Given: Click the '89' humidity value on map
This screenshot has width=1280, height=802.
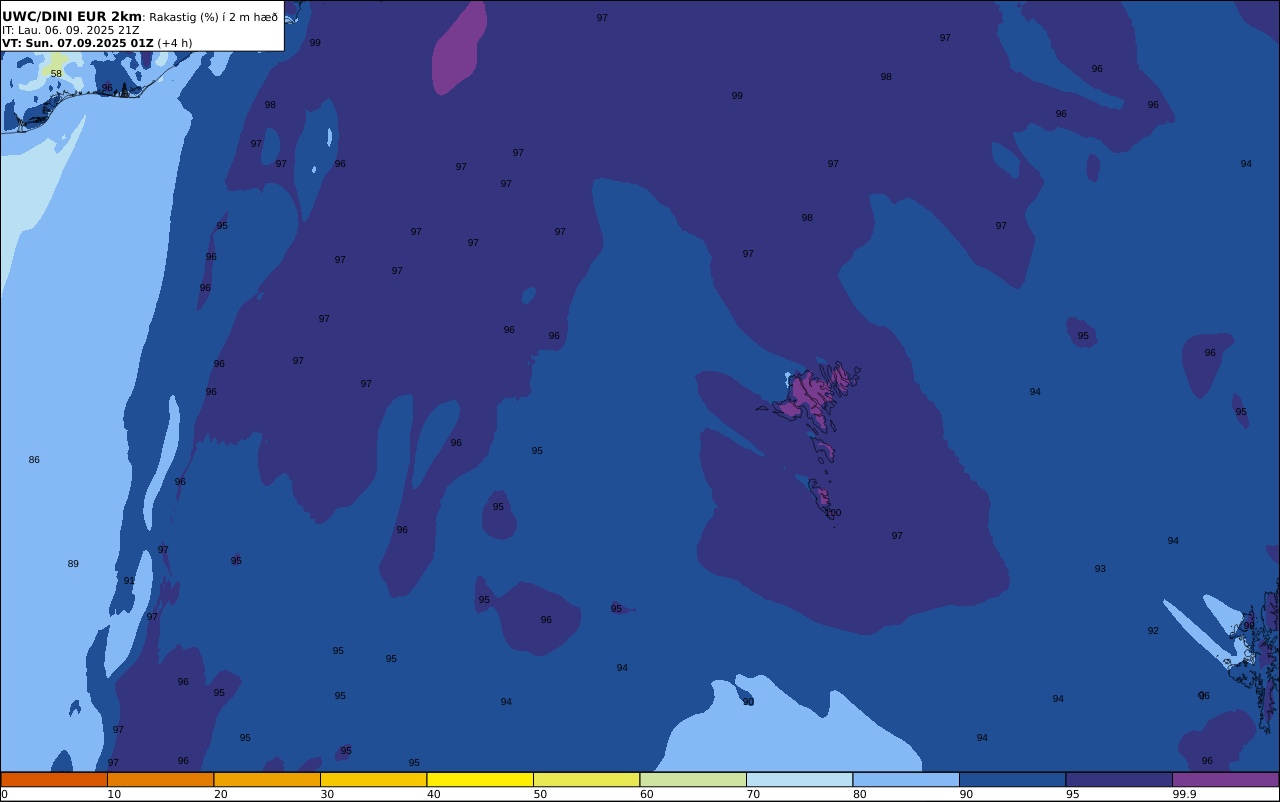Looking at the screenshot, I should click(x=73, y=564).
